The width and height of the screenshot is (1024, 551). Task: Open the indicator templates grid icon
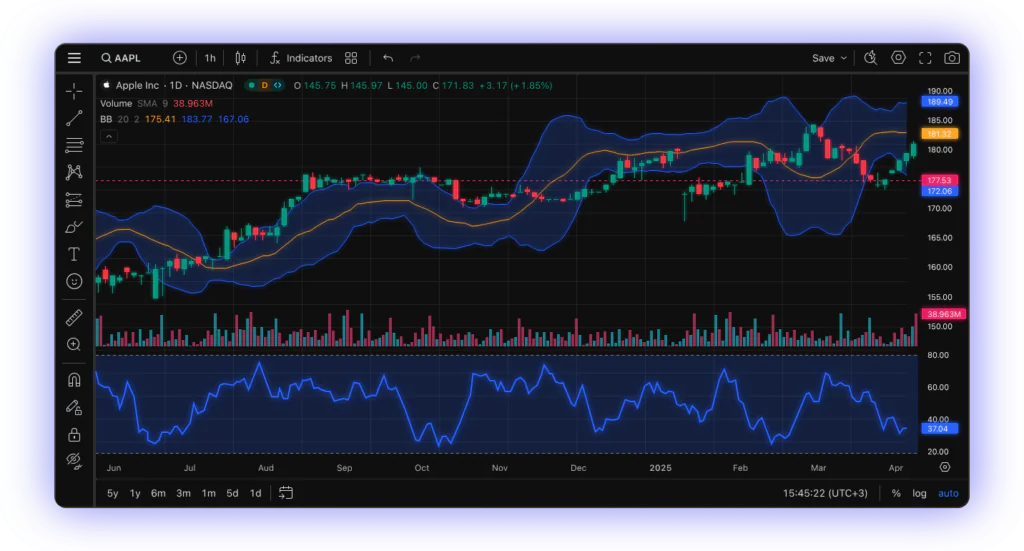351,58
